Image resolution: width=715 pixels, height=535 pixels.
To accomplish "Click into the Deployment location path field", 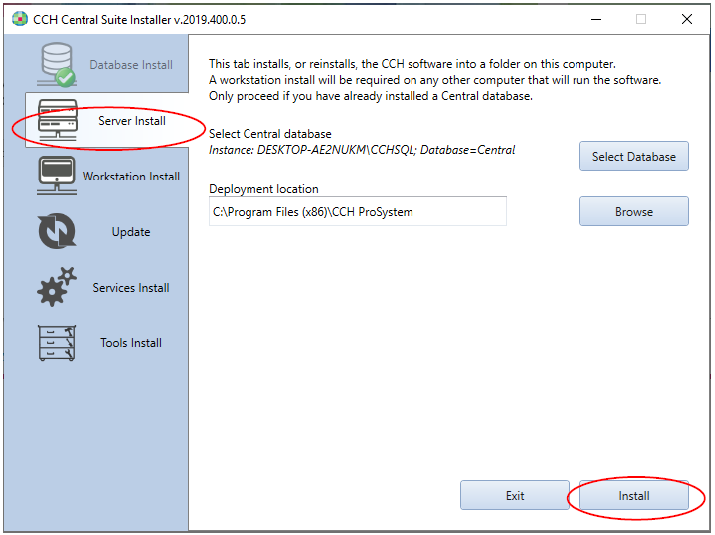I will pos(358,211).
